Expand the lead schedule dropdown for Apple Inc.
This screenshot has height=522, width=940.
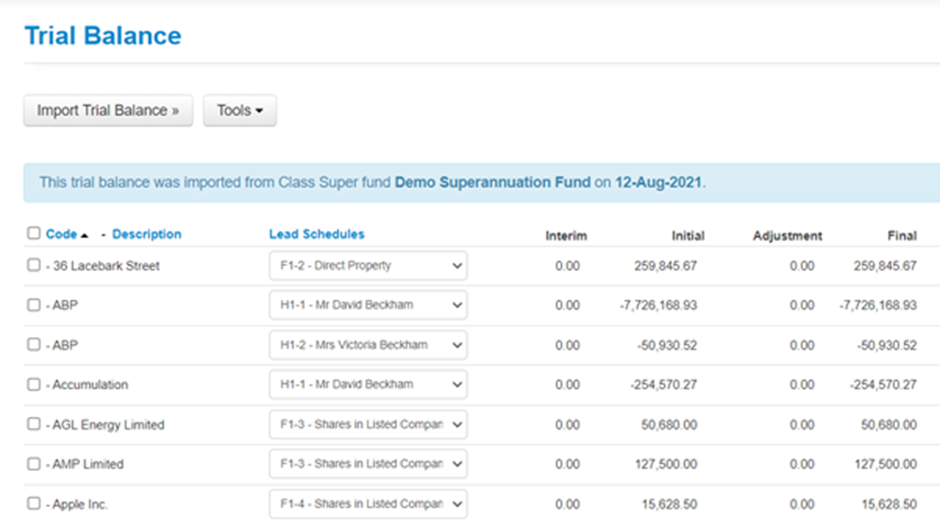click(x=367, y=504)
